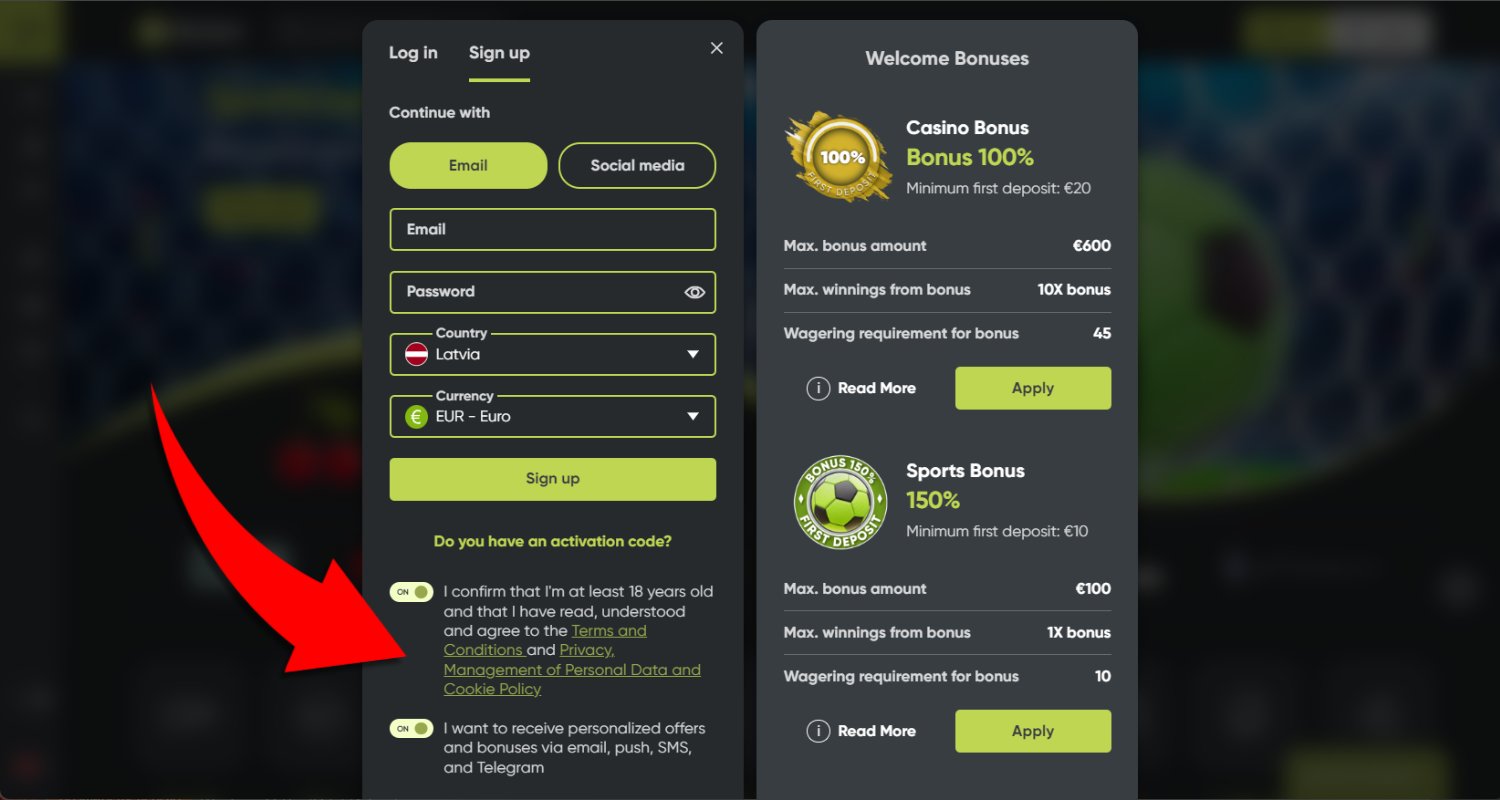Screen dimensions: 1500x800
Task: Toggle off the 18 years old confirmation
Action: (411, 592)
